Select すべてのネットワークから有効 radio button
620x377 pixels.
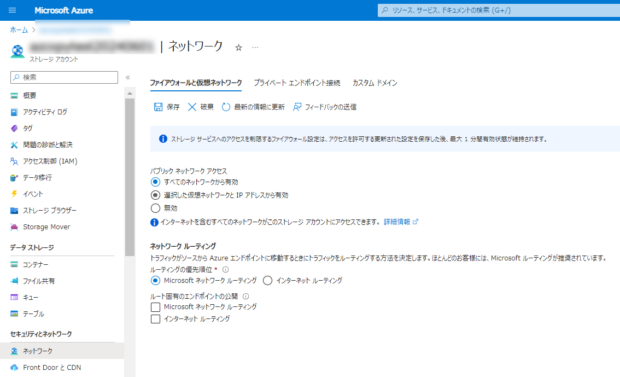point(155,182)
